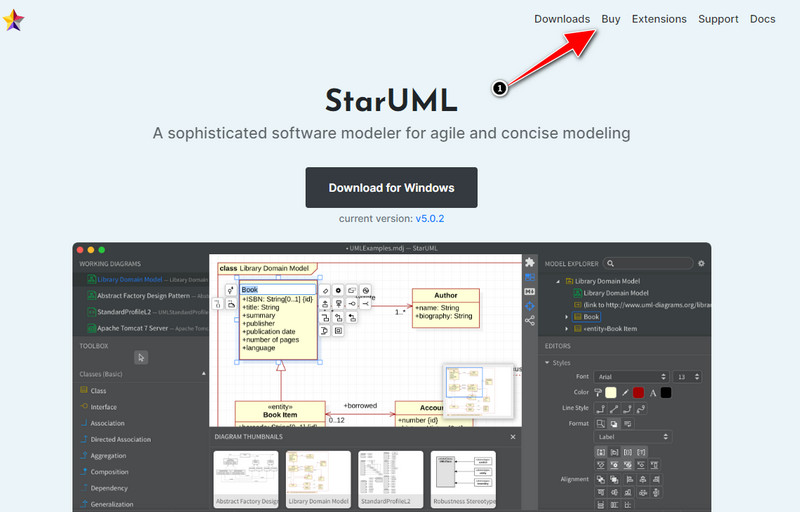
Task: Open the Robustness Stereotype thumbnail
Action: 463,479
